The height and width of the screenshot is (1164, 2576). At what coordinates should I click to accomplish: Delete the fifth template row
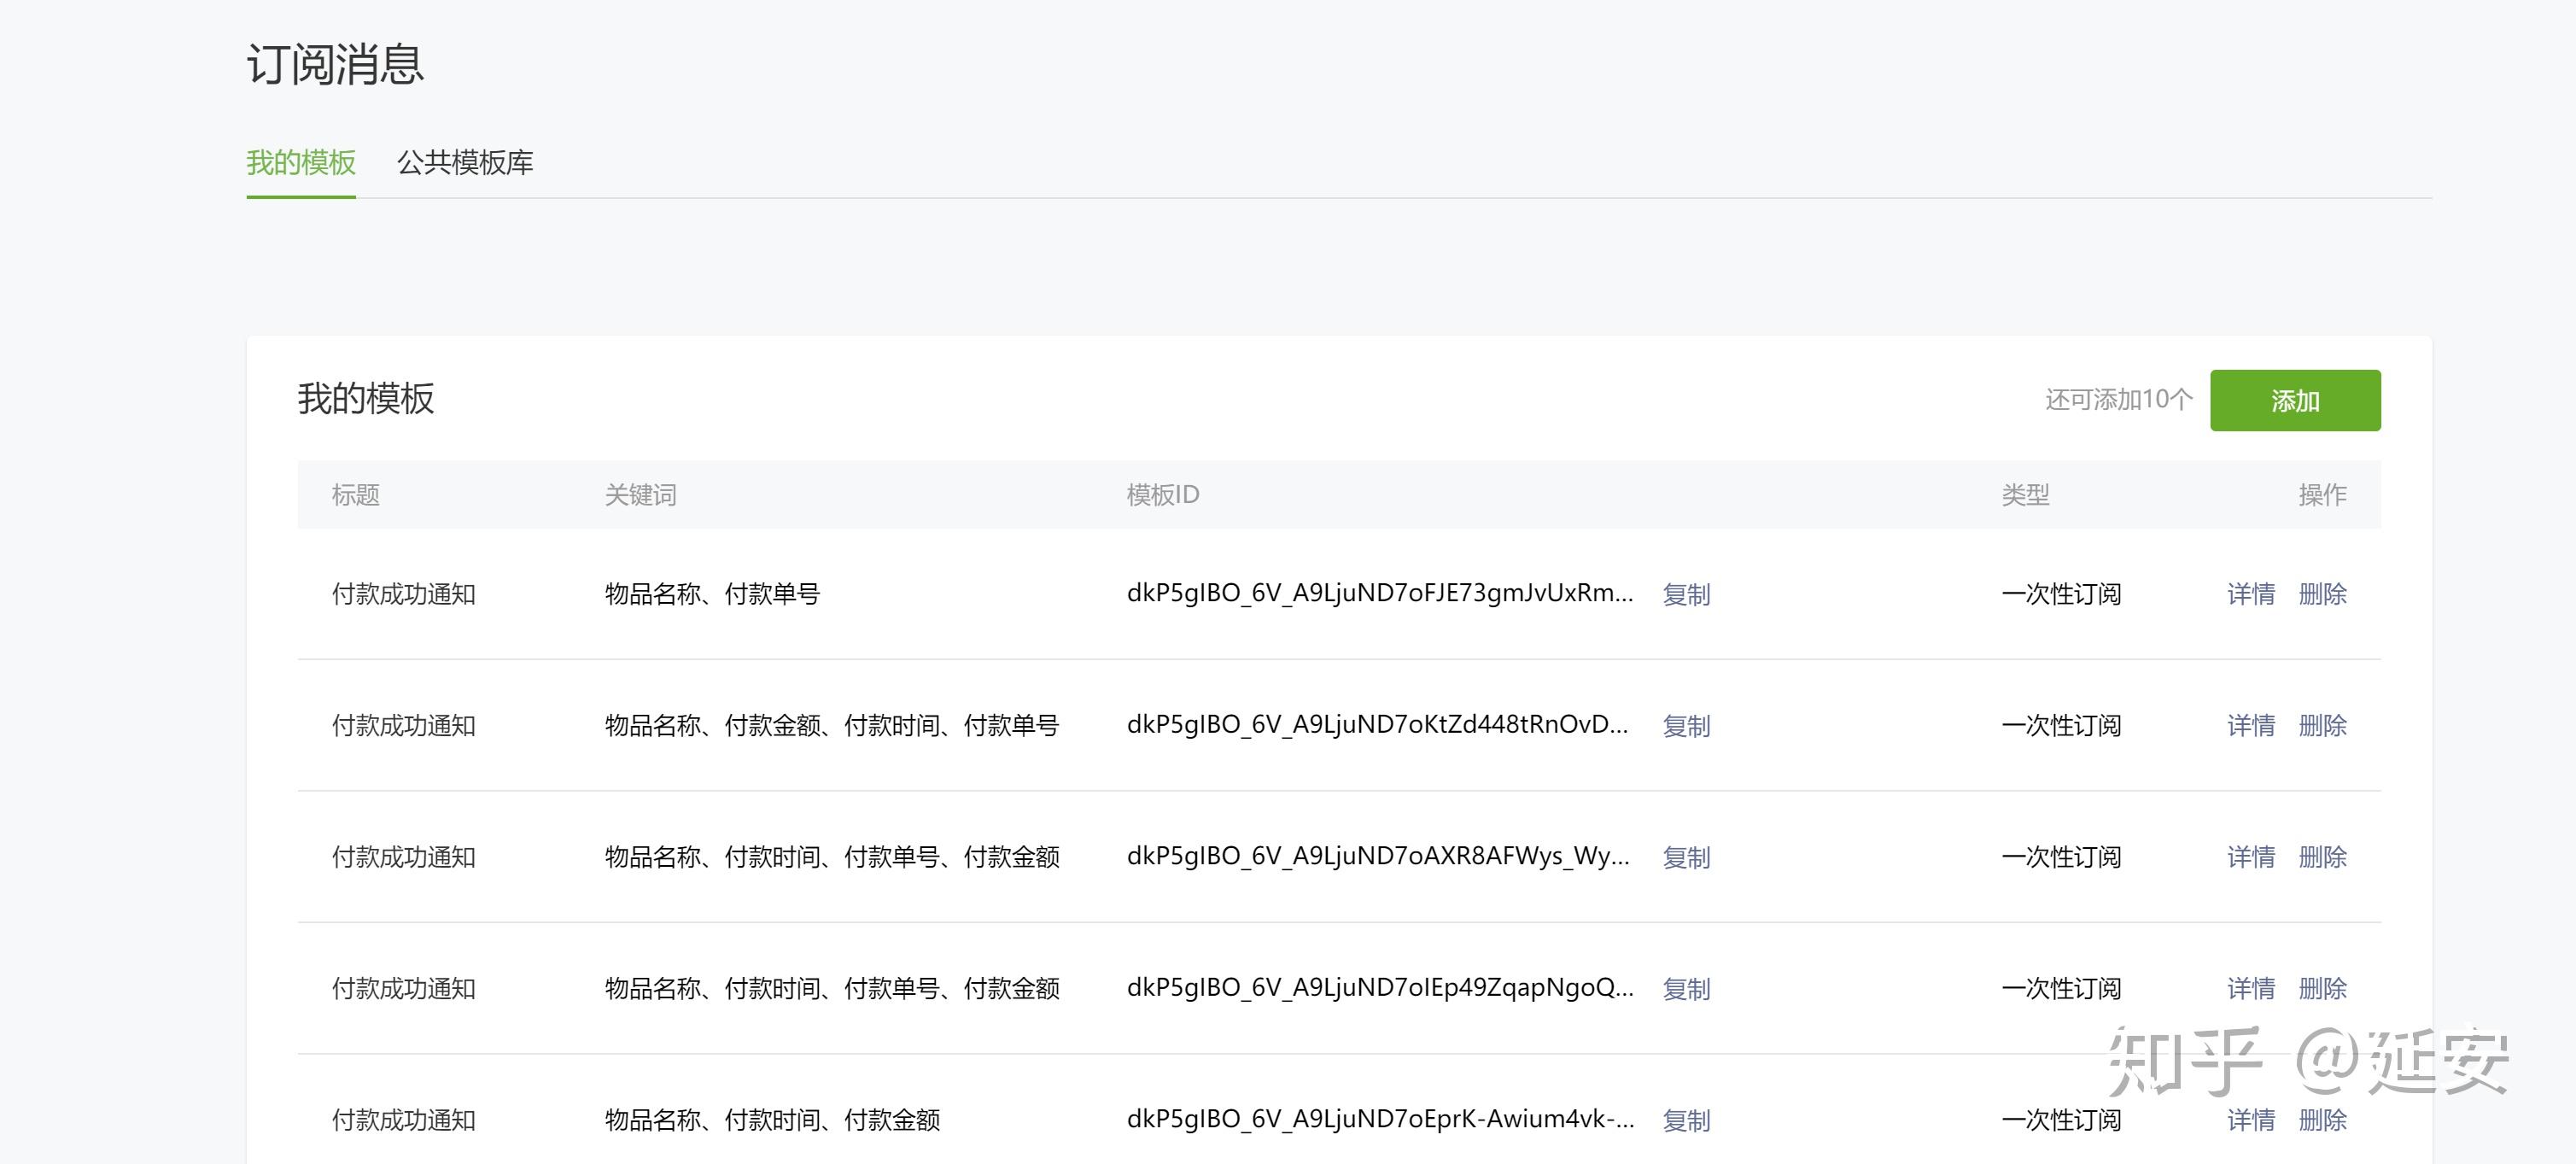tap(2322, 1120)
